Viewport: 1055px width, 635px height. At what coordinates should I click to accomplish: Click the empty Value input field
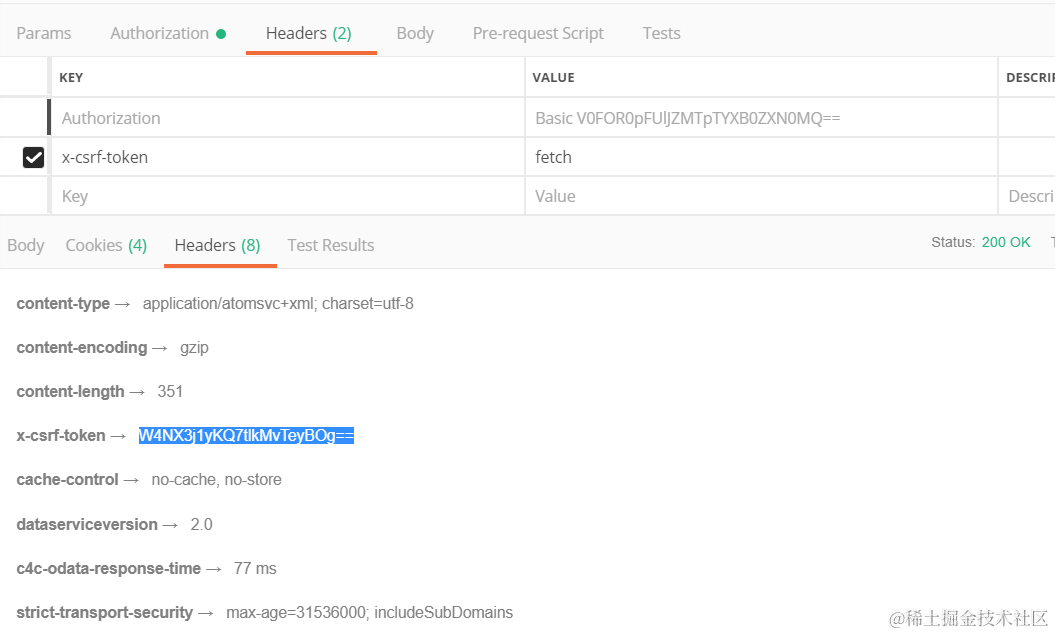pos(761,196)
